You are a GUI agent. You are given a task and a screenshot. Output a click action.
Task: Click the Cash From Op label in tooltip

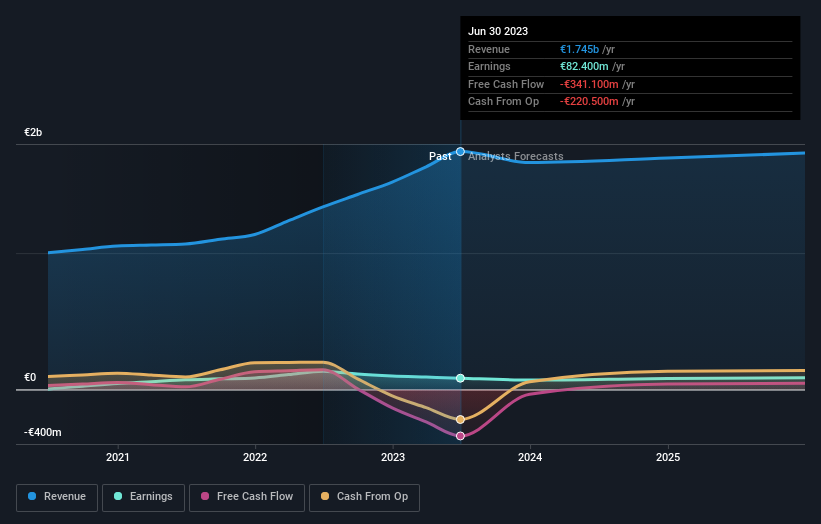[503, 102]
